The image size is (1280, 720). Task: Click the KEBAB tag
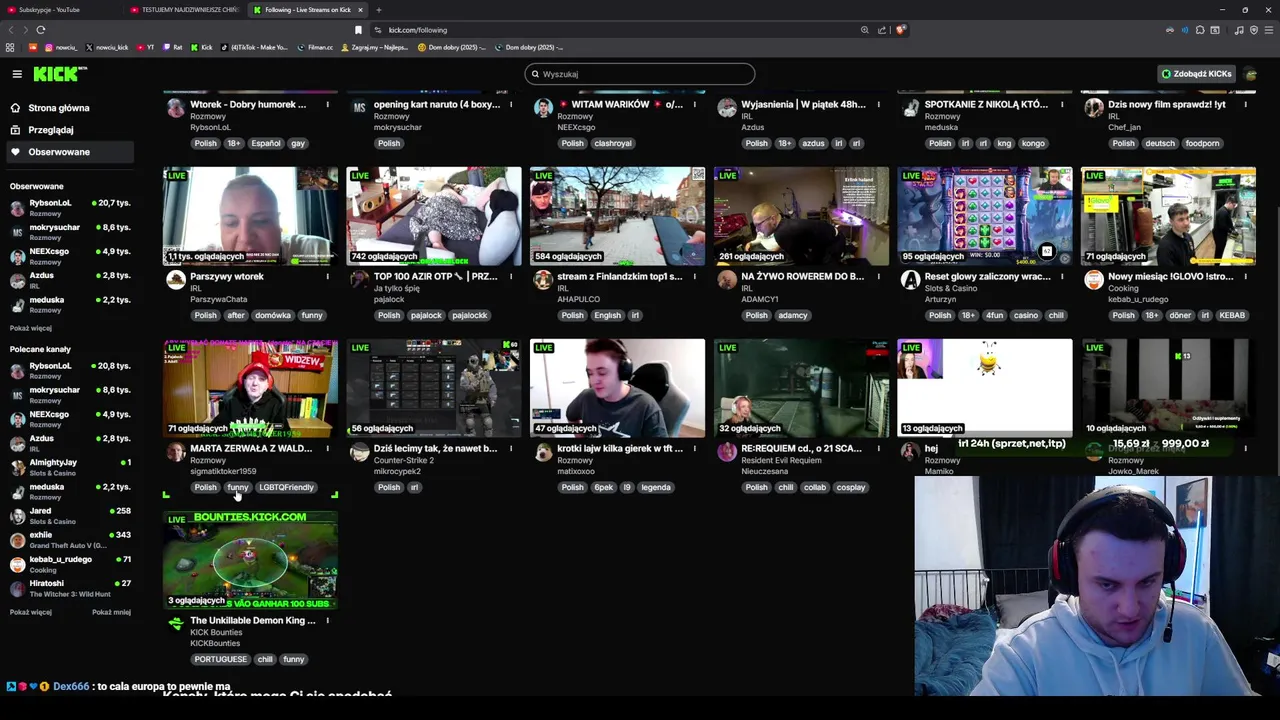(x=1232, y=315)
